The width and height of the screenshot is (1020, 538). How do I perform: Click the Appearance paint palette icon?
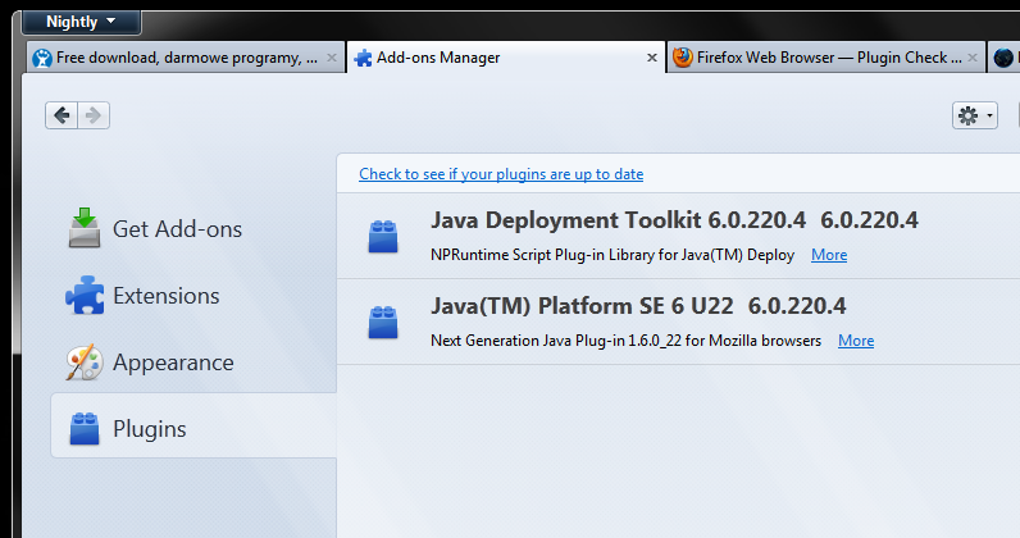tap(85, 362)
